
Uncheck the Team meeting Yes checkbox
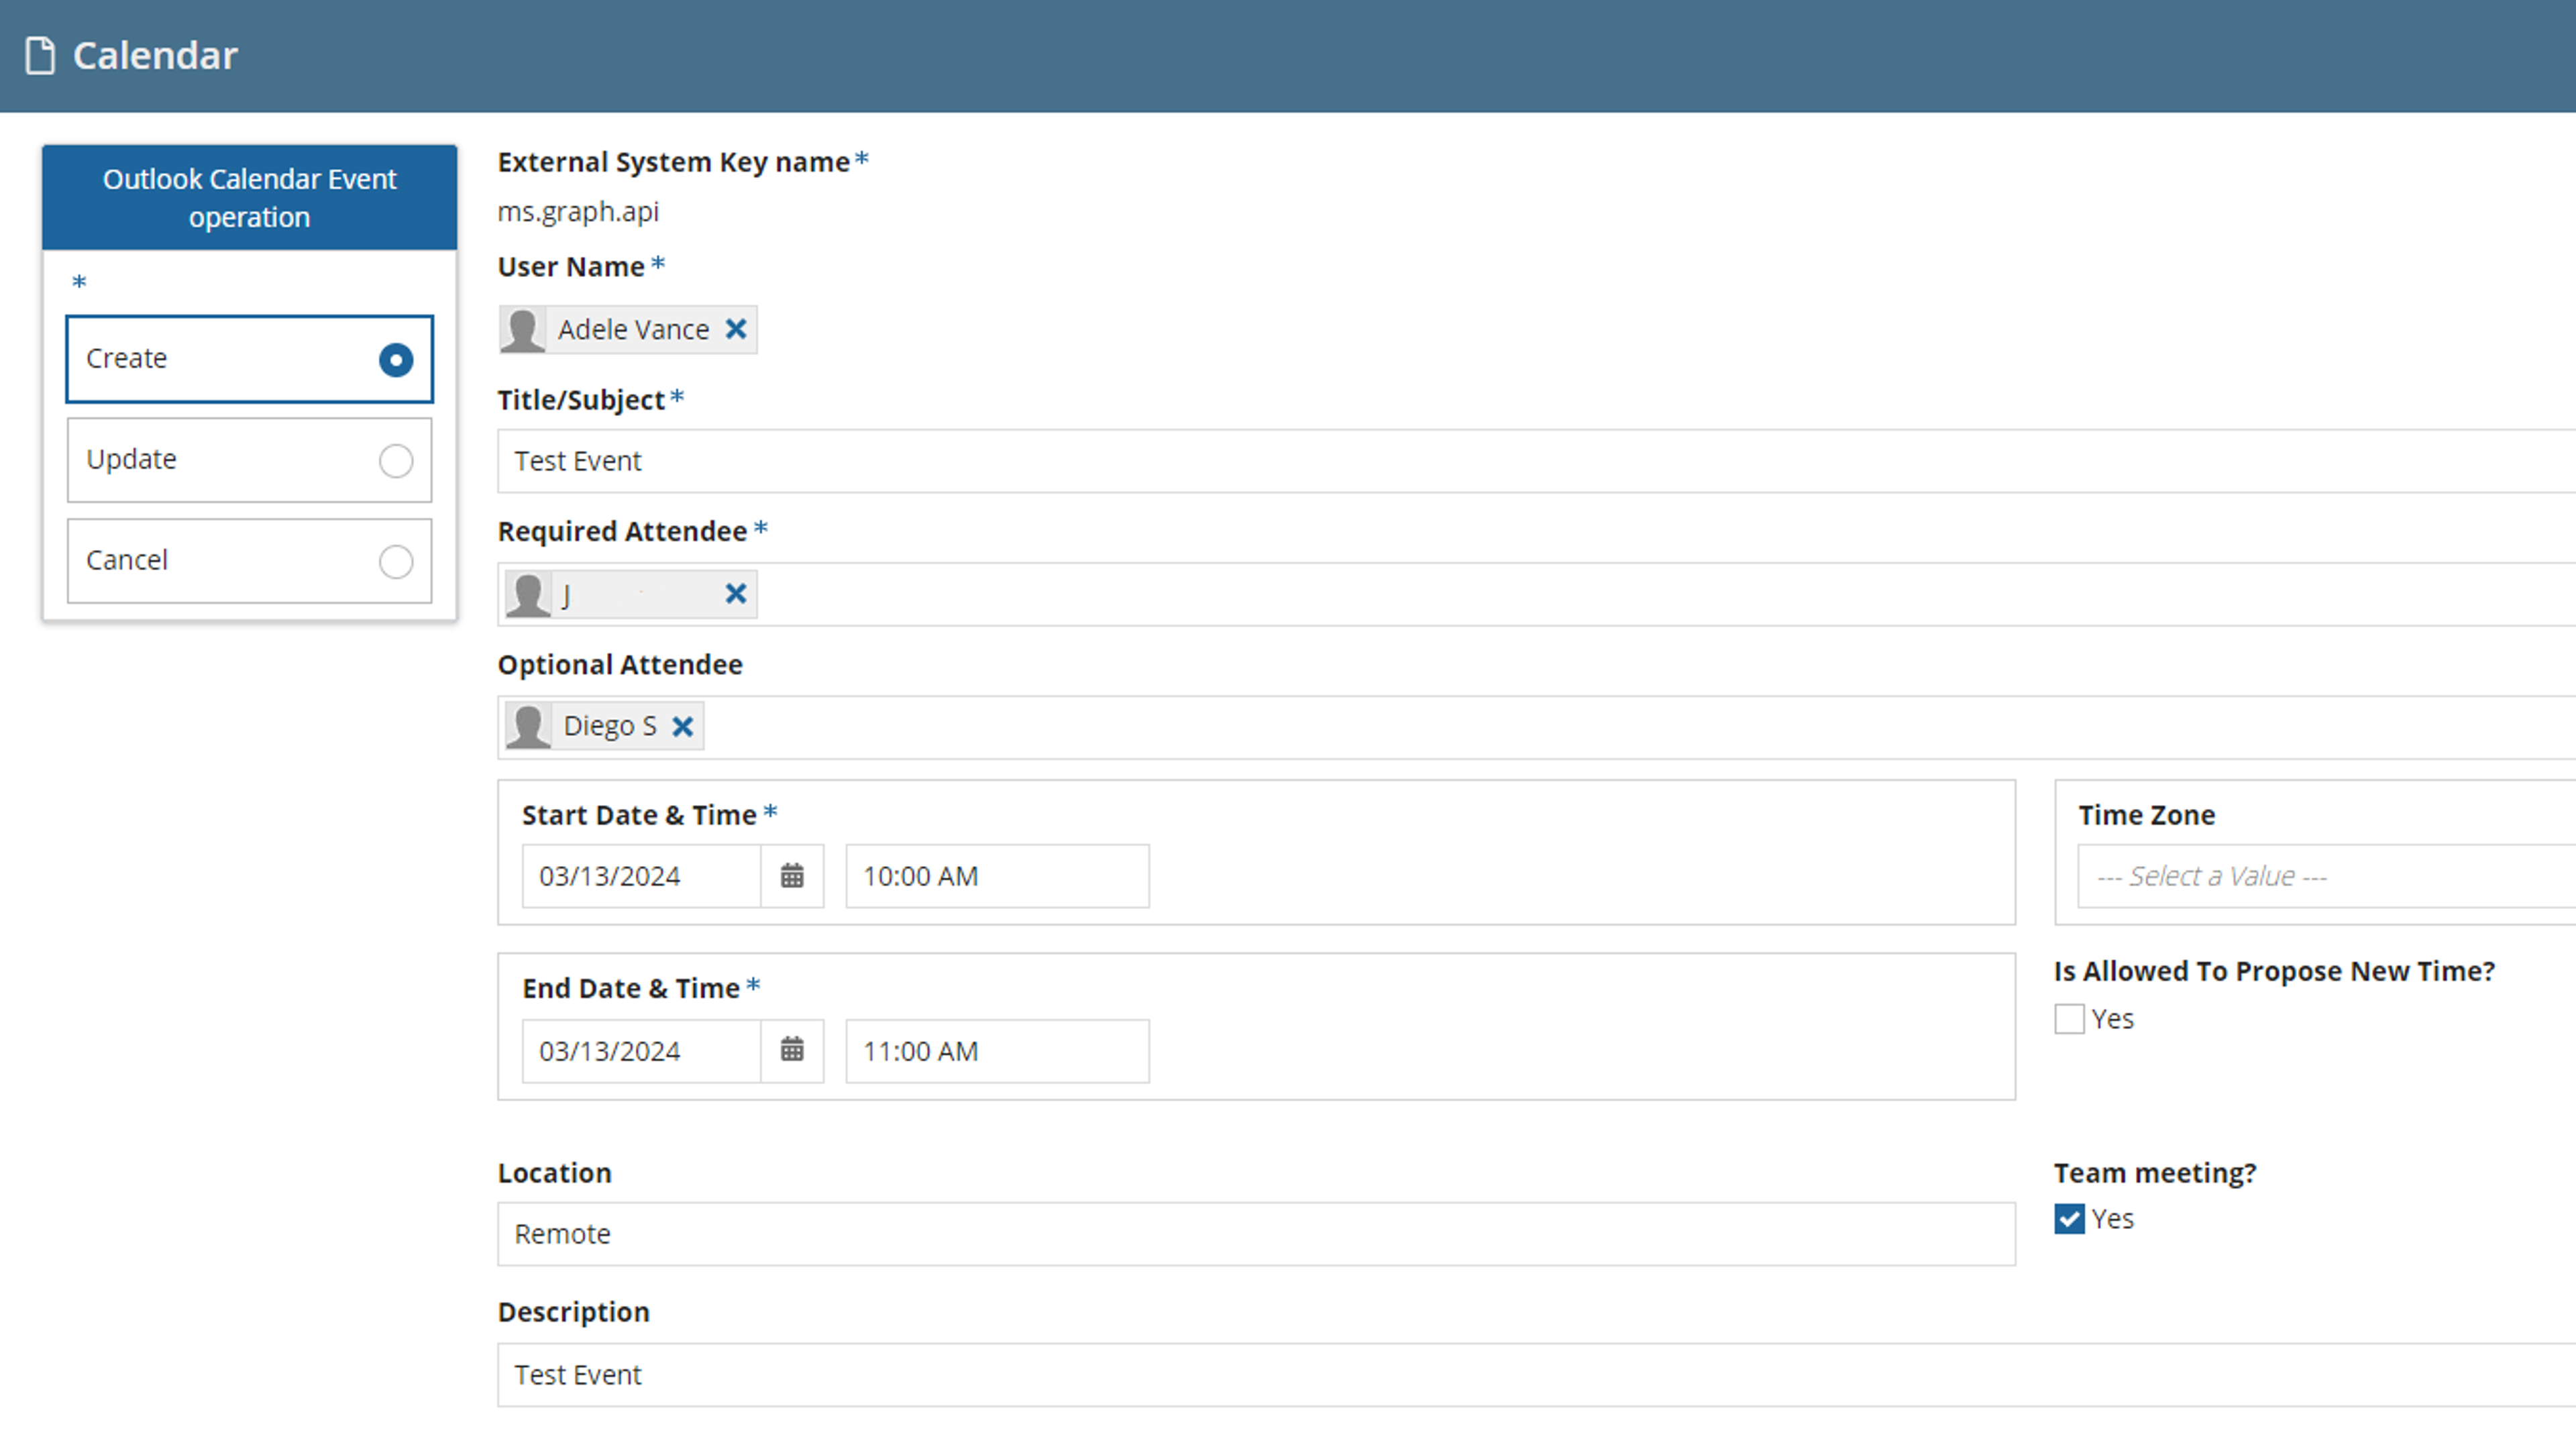[x=2069, y=1219]
